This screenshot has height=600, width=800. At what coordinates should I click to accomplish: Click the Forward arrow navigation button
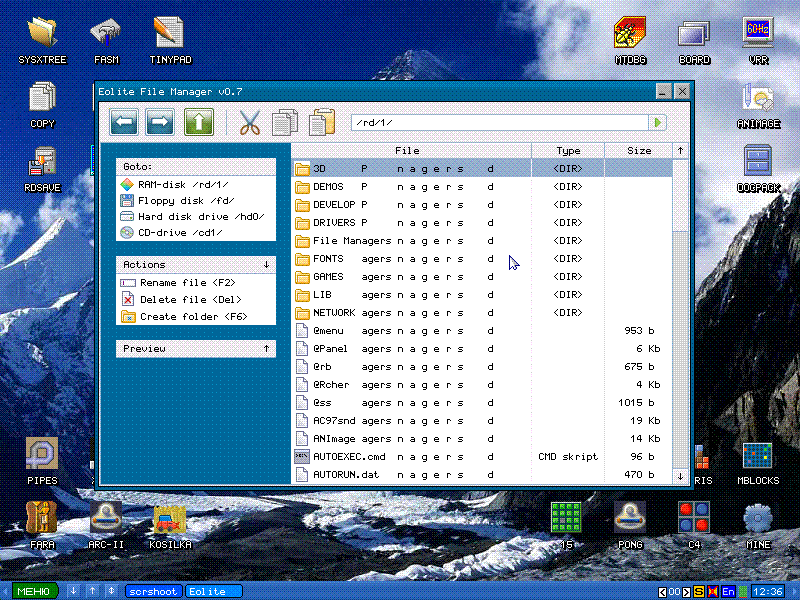click(161, 122)
